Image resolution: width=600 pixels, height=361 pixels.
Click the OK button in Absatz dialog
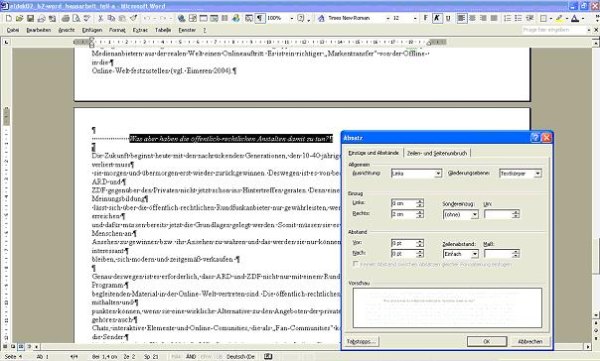tap(487, 341)
